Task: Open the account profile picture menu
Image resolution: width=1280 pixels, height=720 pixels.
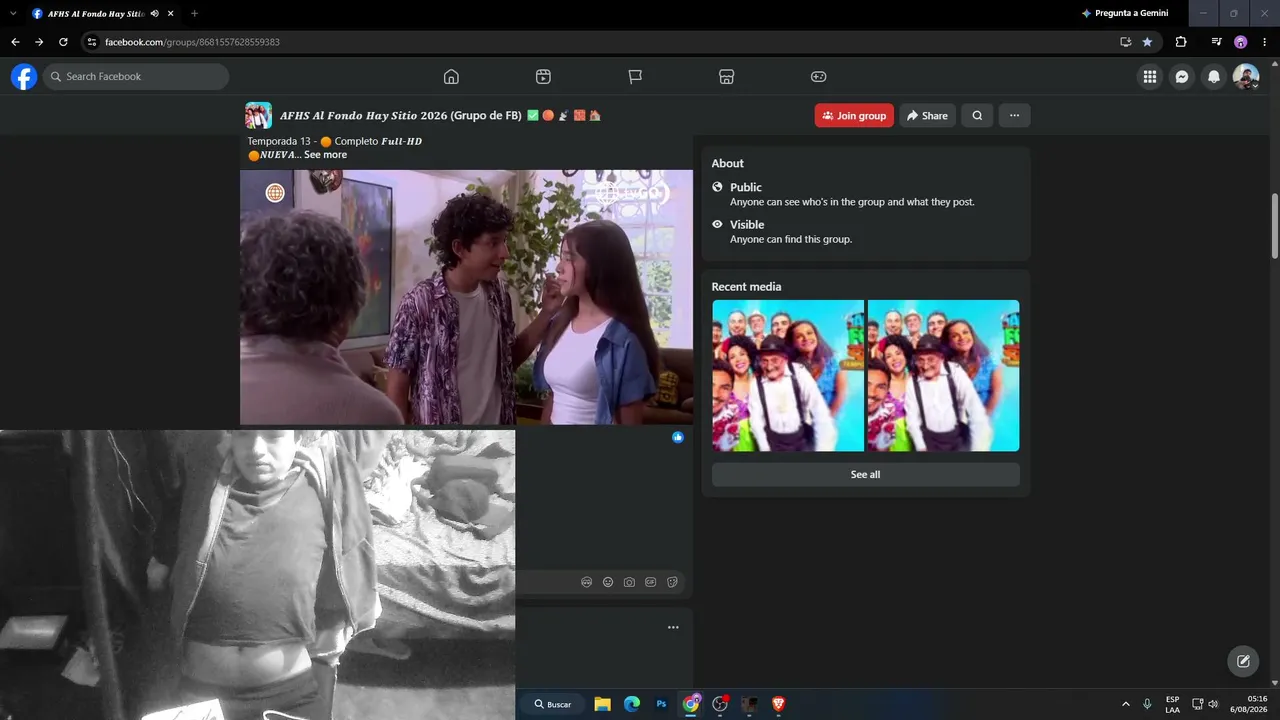Action: click(x=1246, y=77)
